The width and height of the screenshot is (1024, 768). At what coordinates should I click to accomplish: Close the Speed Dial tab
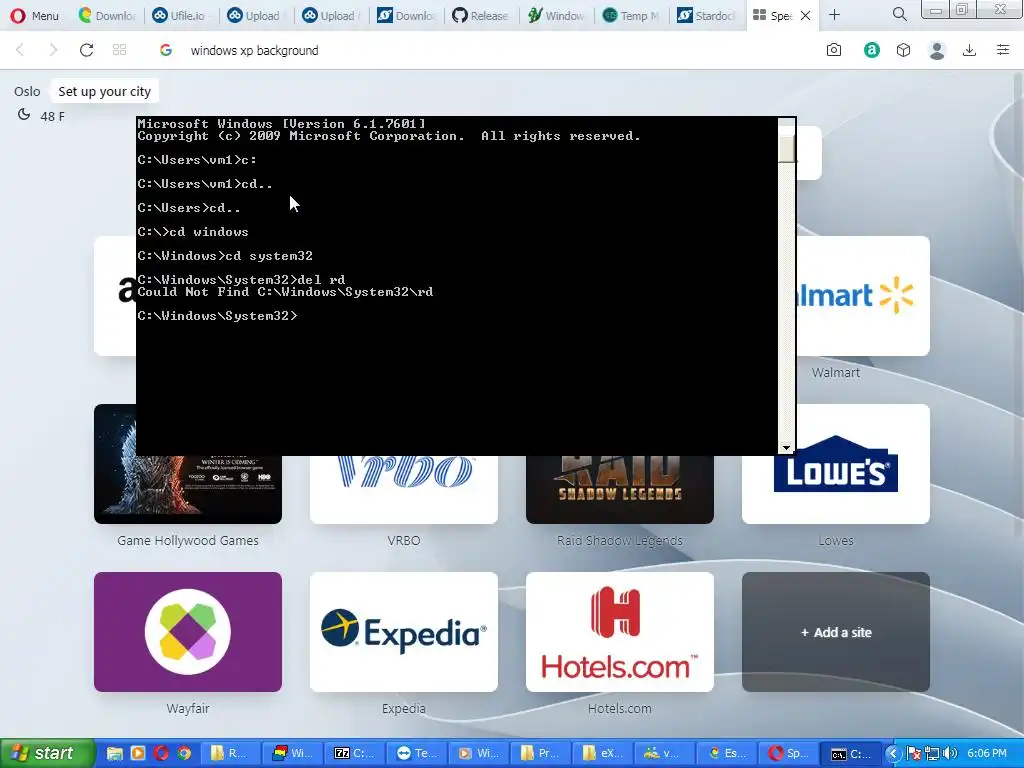point(806,16)
